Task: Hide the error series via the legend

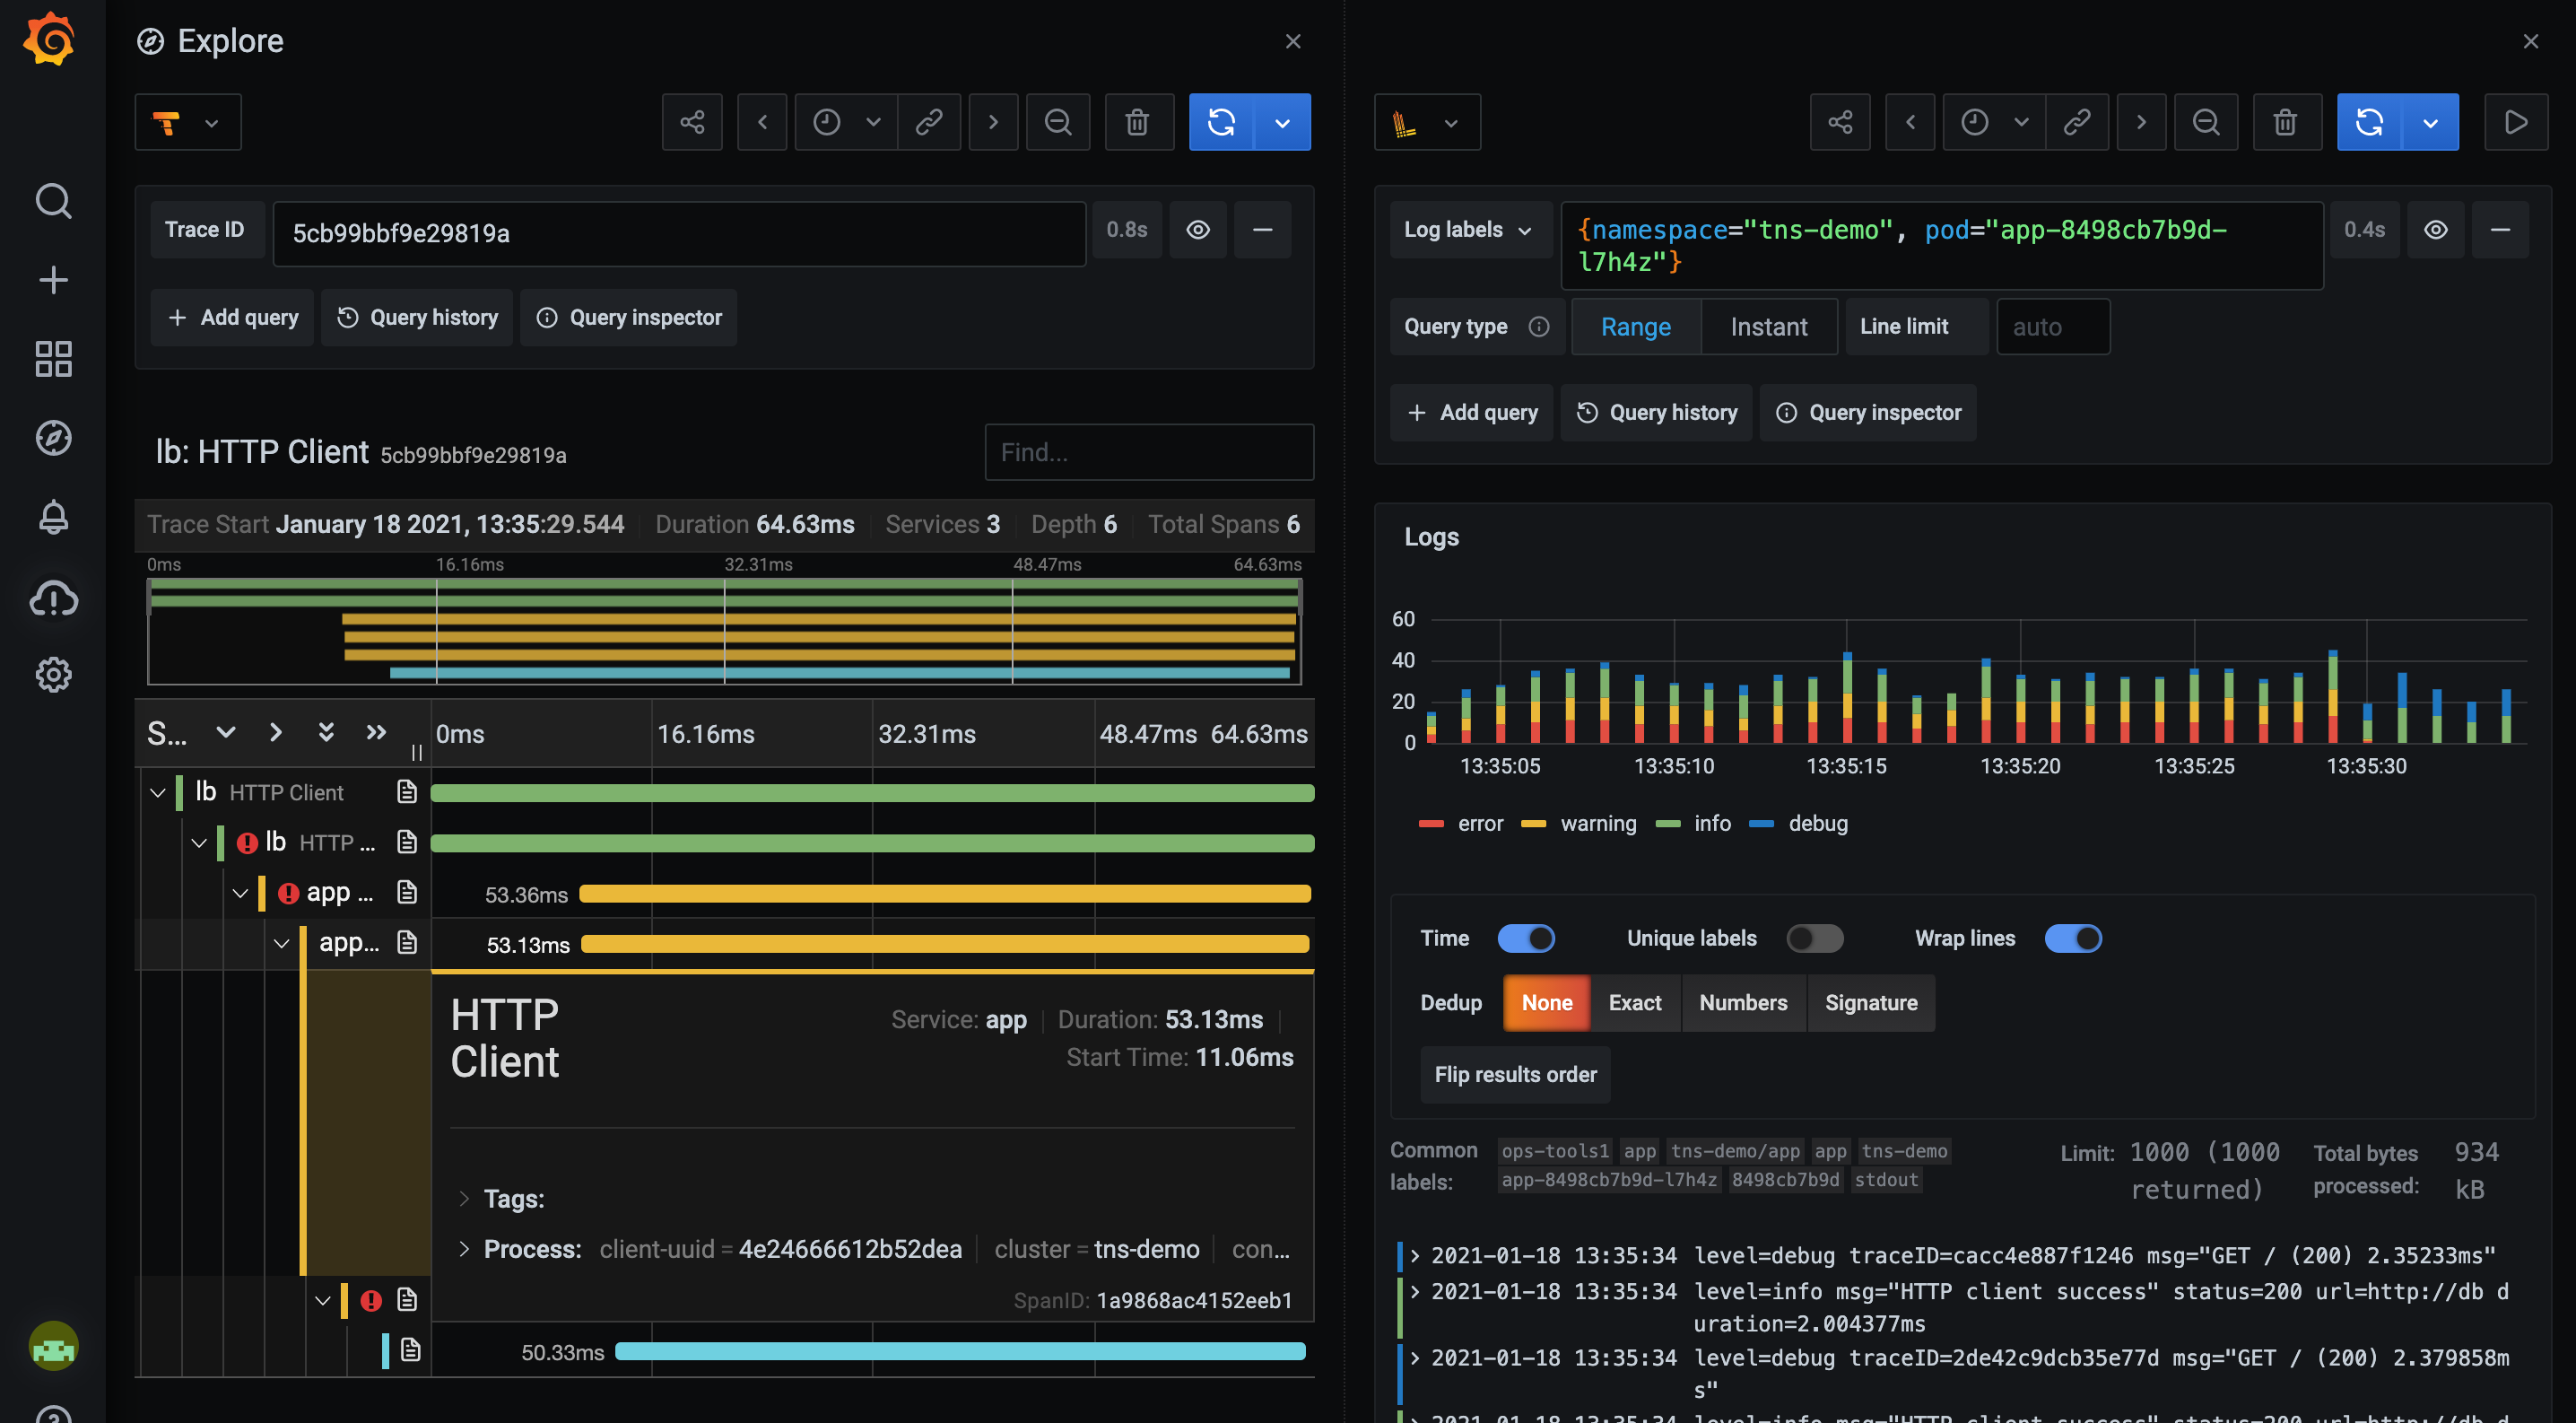Action: pyautogui.click(x=1479, y=823)
